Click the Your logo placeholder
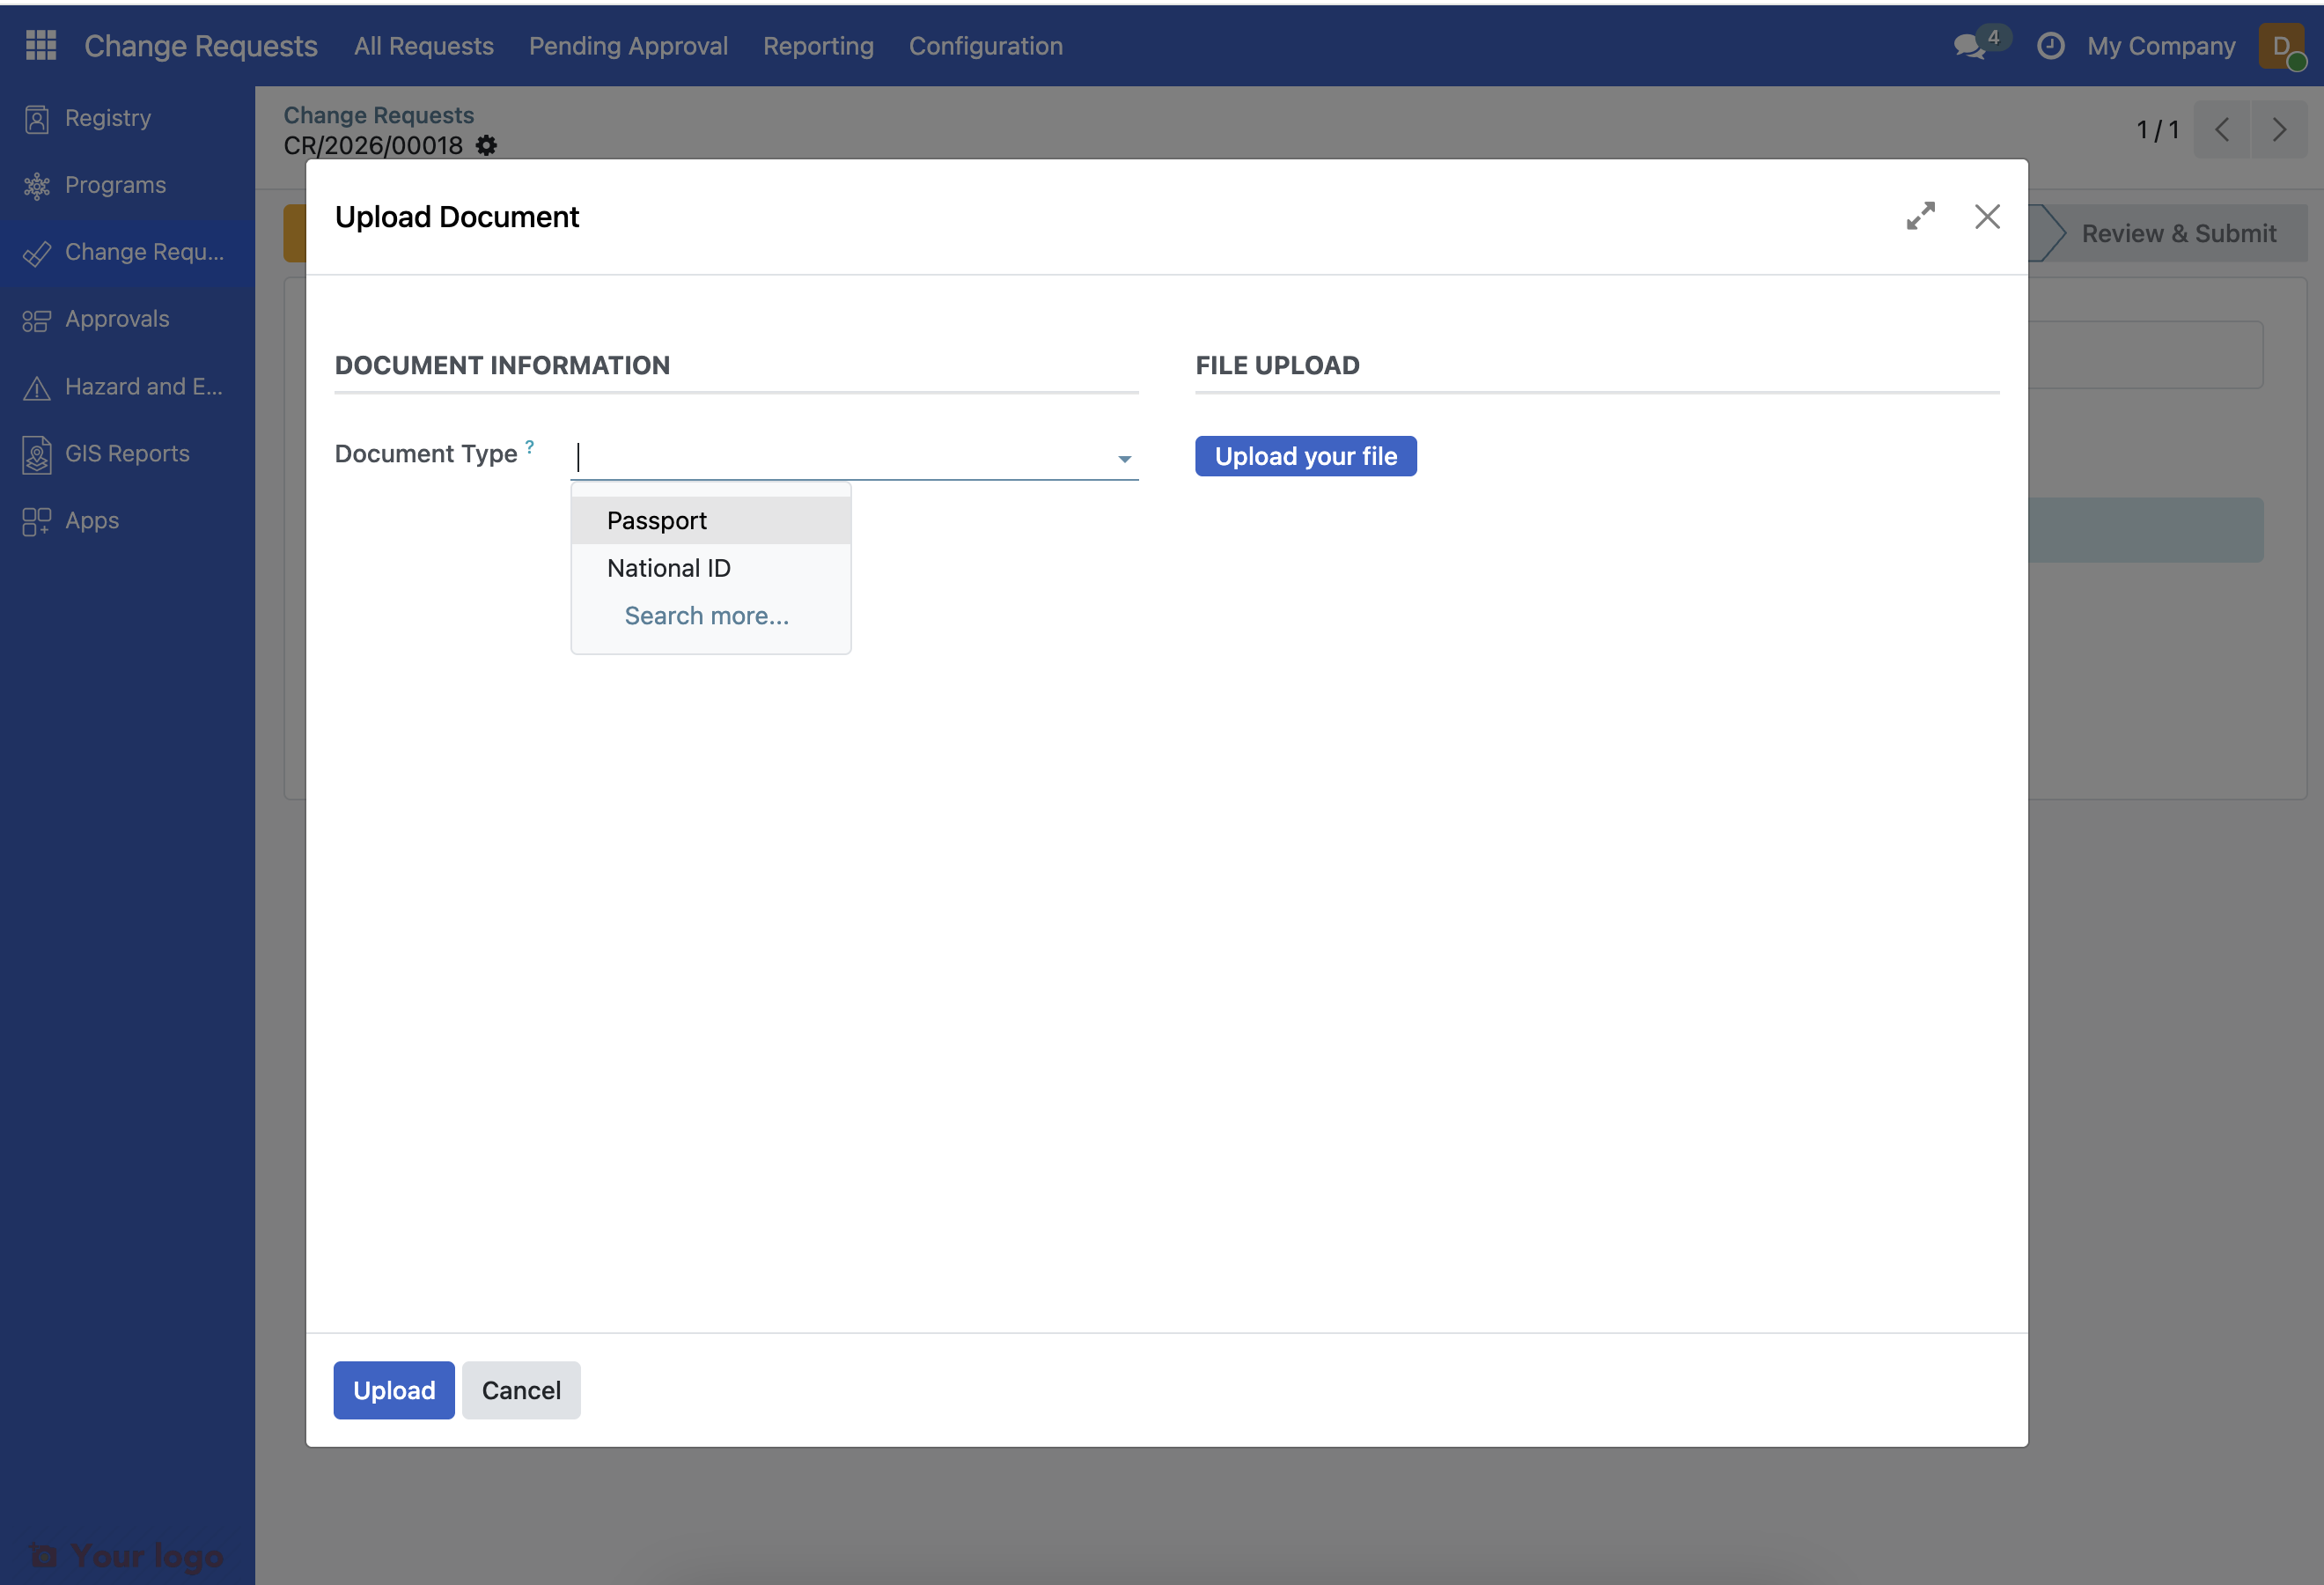 point(127,1556)
